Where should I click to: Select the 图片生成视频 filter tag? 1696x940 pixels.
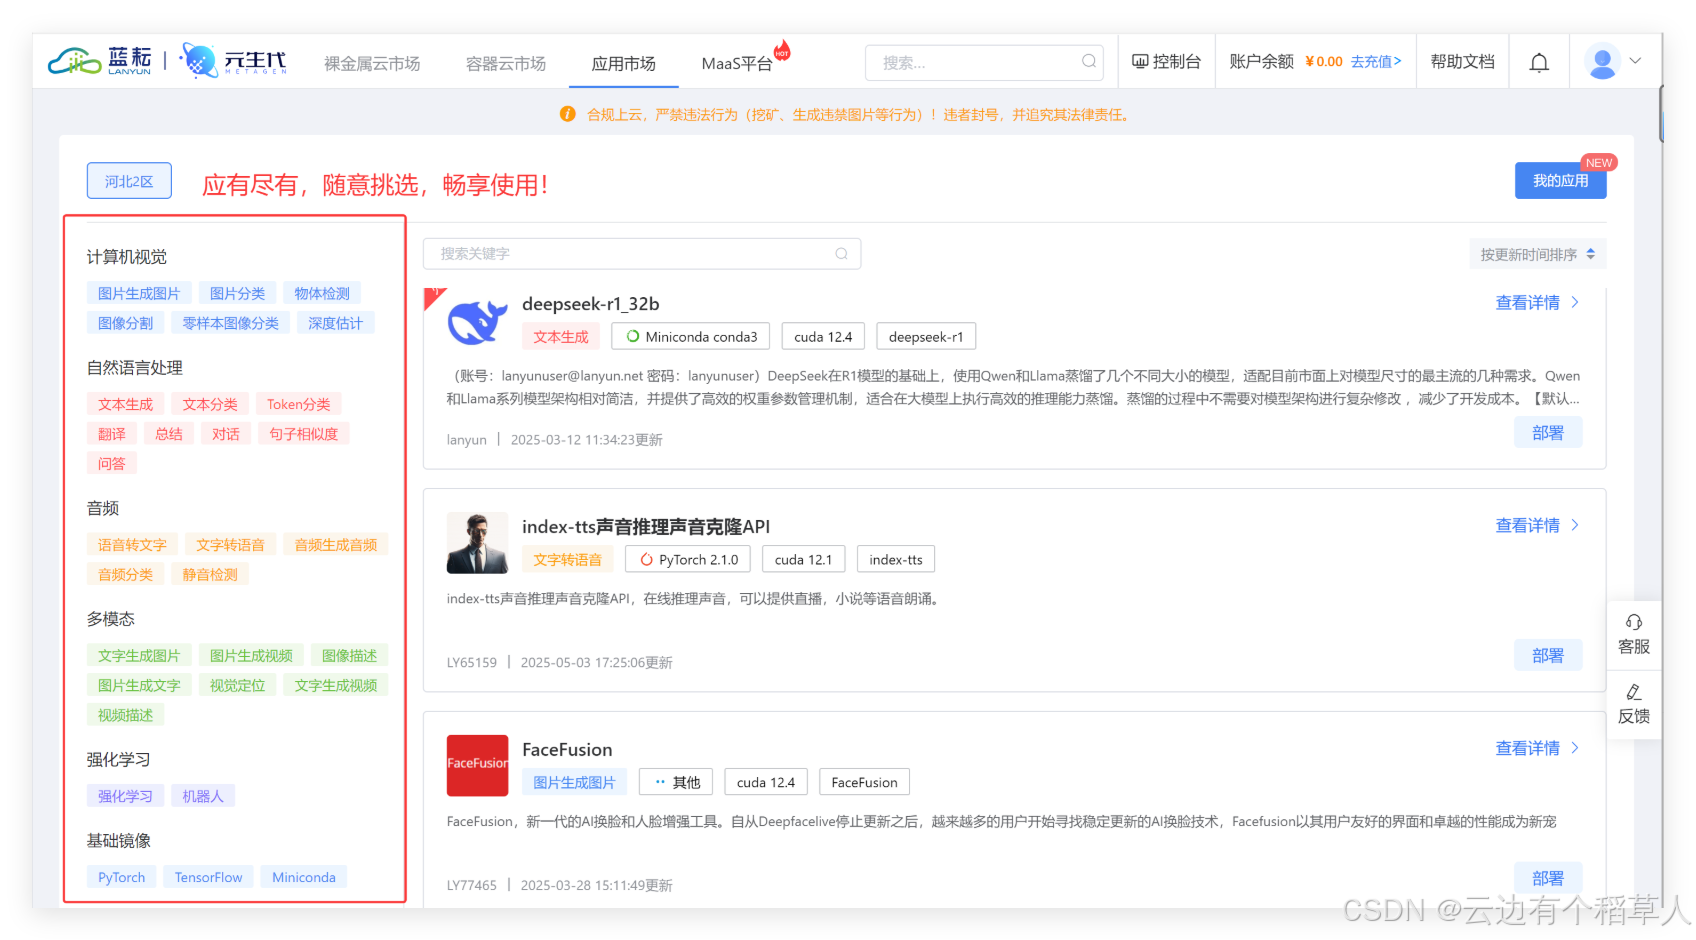251,656
